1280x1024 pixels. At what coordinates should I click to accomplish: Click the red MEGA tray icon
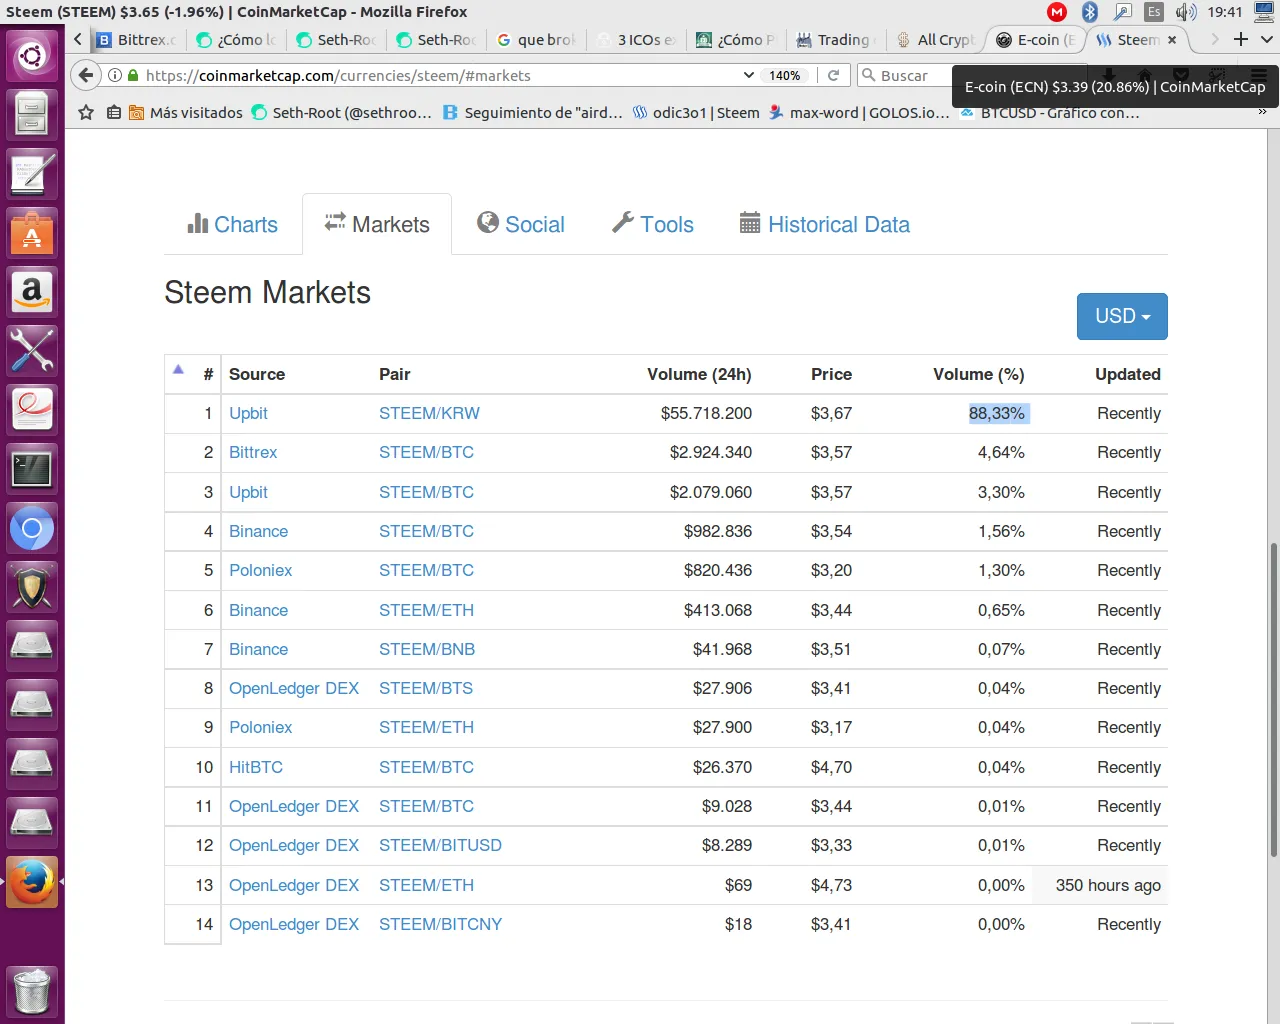pyautogui.click(x=1057, y=12)
